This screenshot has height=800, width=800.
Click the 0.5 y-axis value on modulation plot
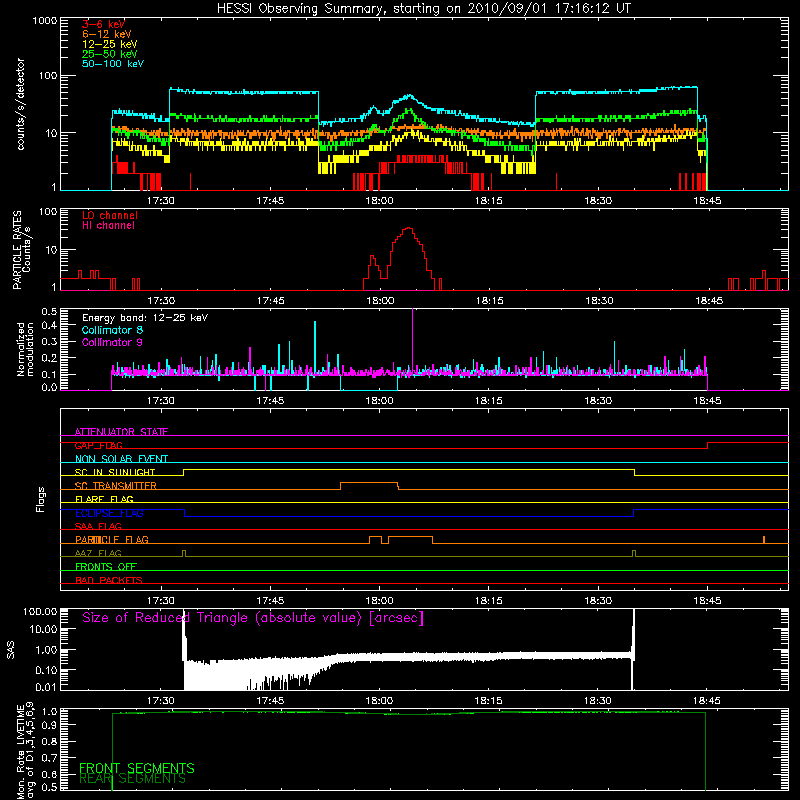tap(49, 311)
